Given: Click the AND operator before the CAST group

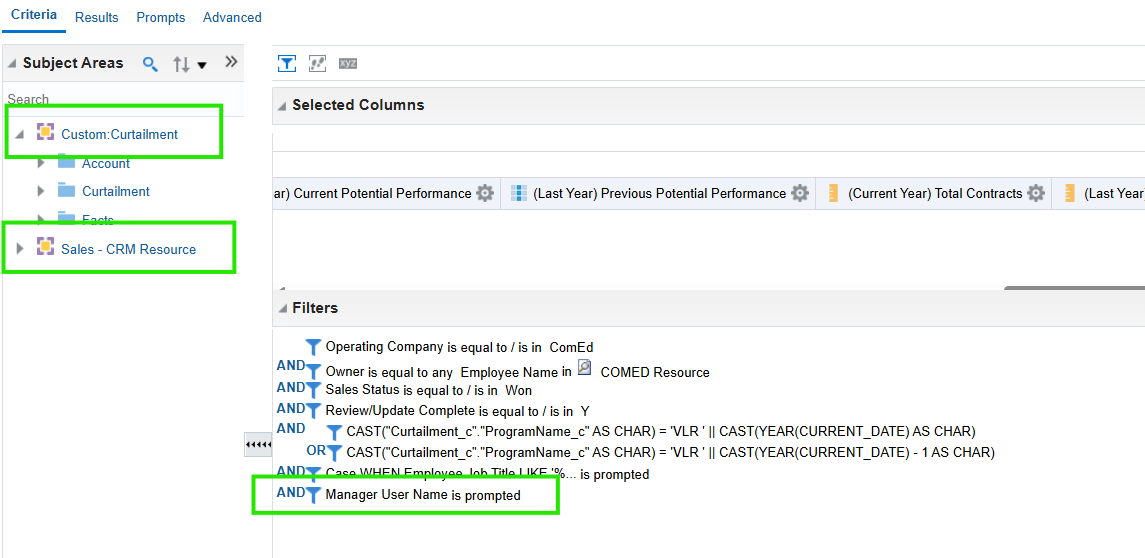Looking at the screenshot, I should click(291, 428).
